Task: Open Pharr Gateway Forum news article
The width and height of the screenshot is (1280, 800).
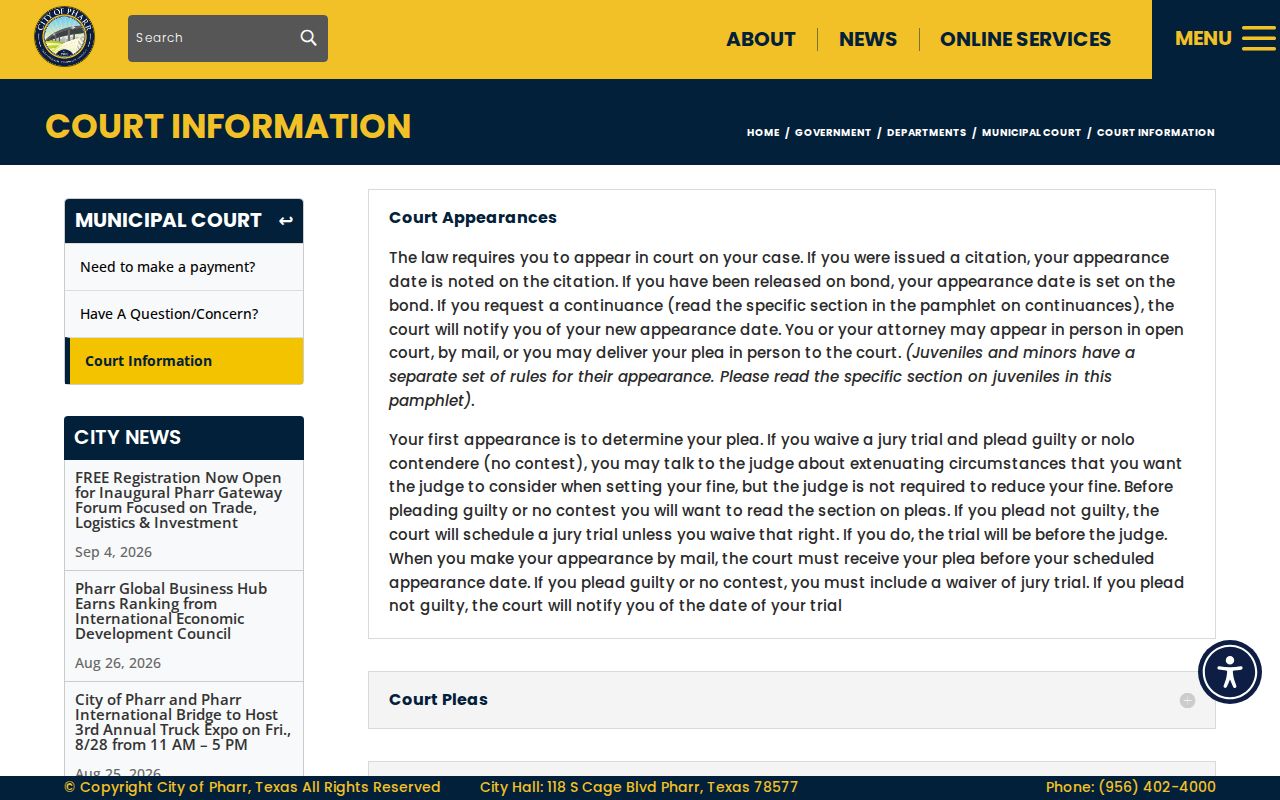Action: click(178, 500)
